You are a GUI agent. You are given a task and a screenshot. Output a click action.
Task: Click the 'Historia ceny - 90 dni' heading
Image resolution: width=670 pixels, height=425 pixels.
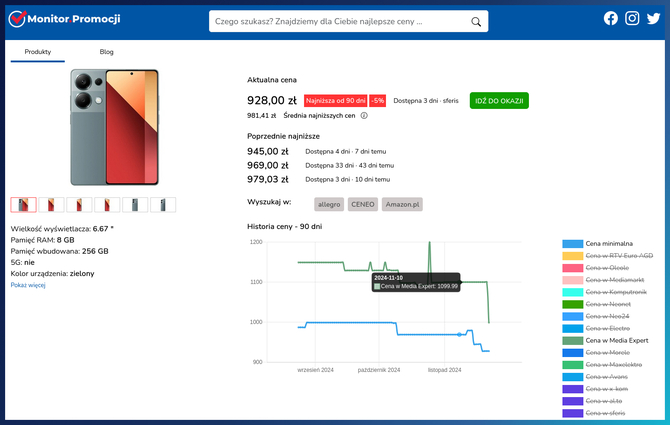point(285,226)
